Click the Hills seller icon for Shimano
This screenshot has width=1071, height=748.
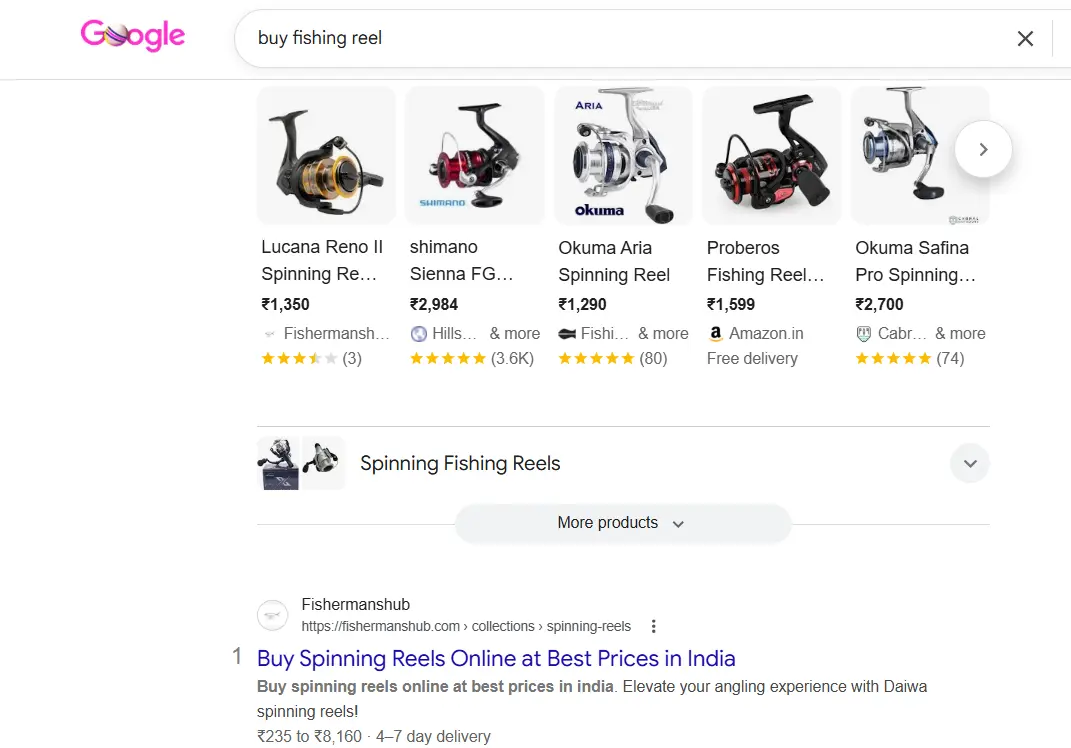pyautogui.click(x=419, y=334)
